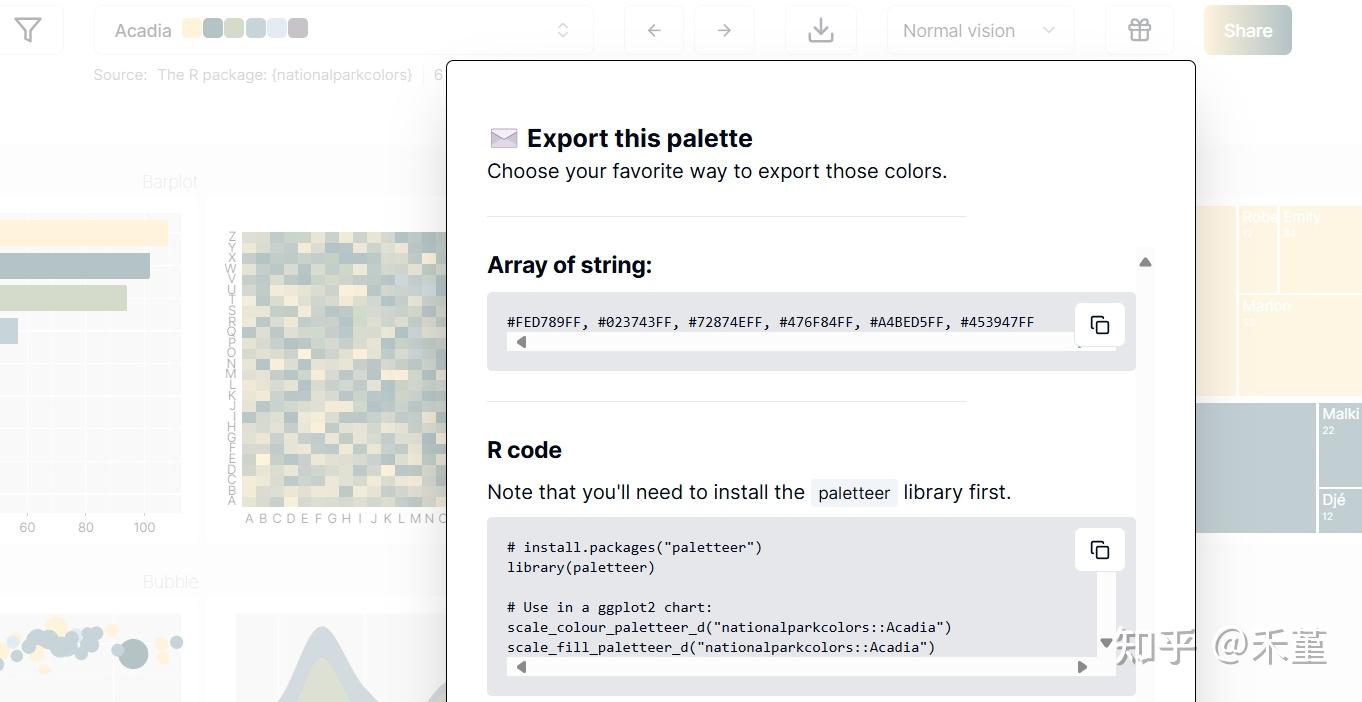Click the download export icon
Screen dimensions: 1362x702
coord(821,31)
